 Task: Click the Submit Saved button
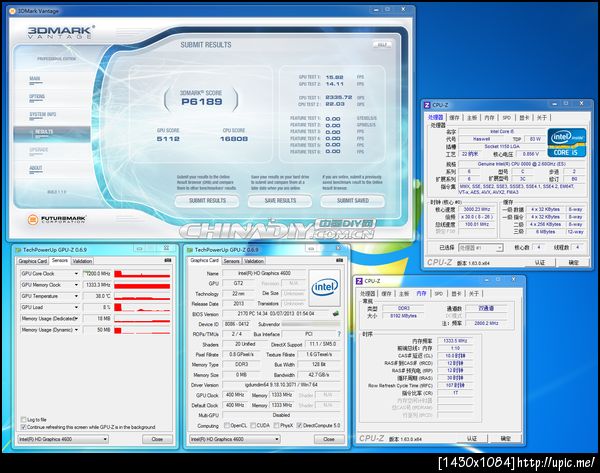352,201
